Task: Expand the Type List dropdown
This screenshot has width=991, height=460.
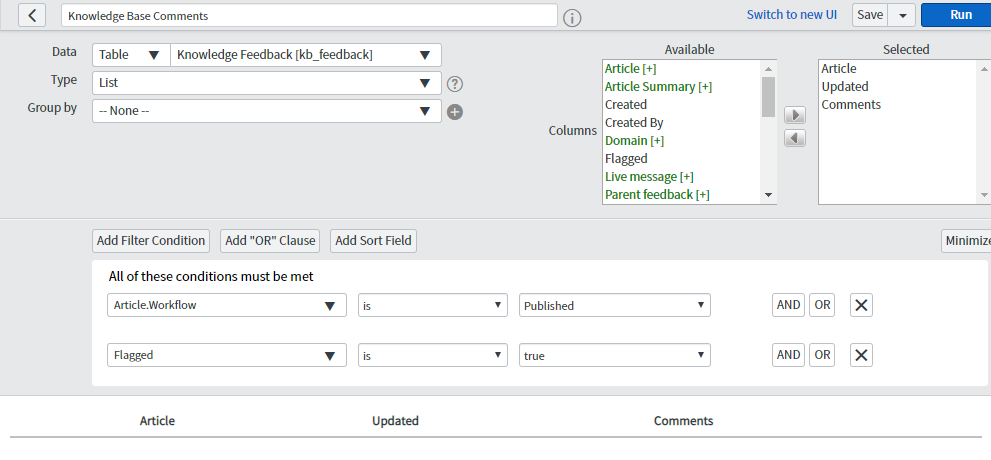Action: pyautogui.click(x=267, y=83)
